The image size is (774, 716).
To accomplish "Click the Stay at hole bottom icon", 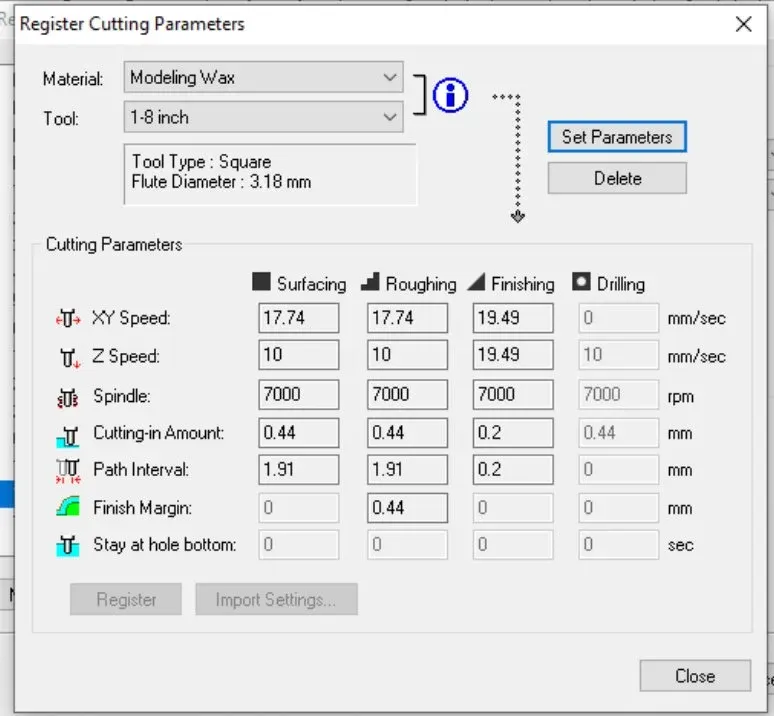I will 68,546.
